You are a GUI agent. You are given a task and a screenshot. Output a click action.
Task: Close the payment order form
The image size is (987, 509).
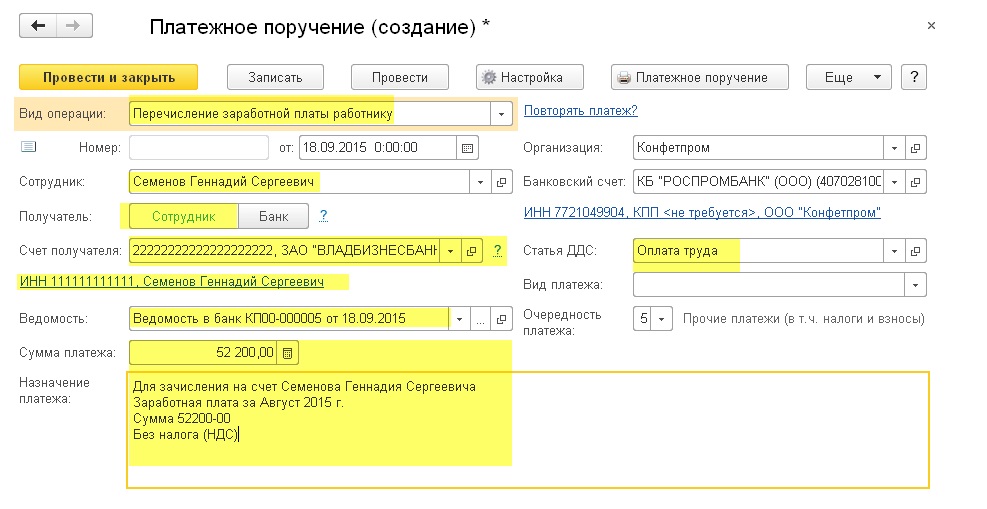tap(931, 26)
